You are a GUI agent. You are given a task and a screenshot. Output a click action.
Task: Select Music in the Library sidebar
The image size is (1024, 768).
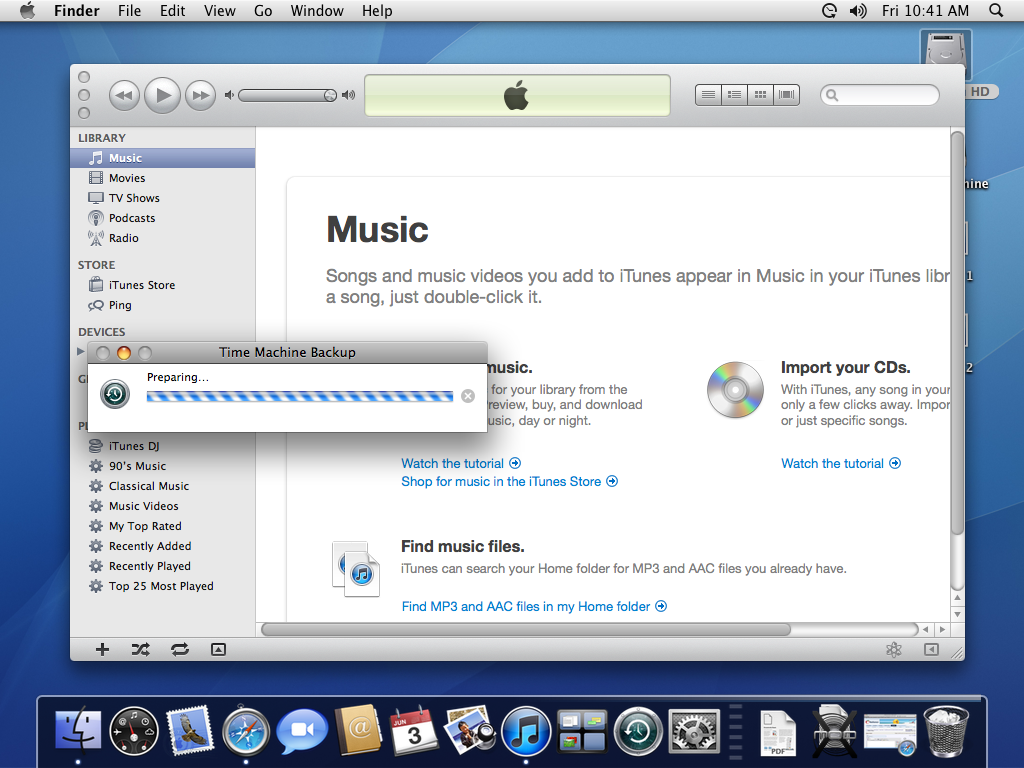(163, 158)
